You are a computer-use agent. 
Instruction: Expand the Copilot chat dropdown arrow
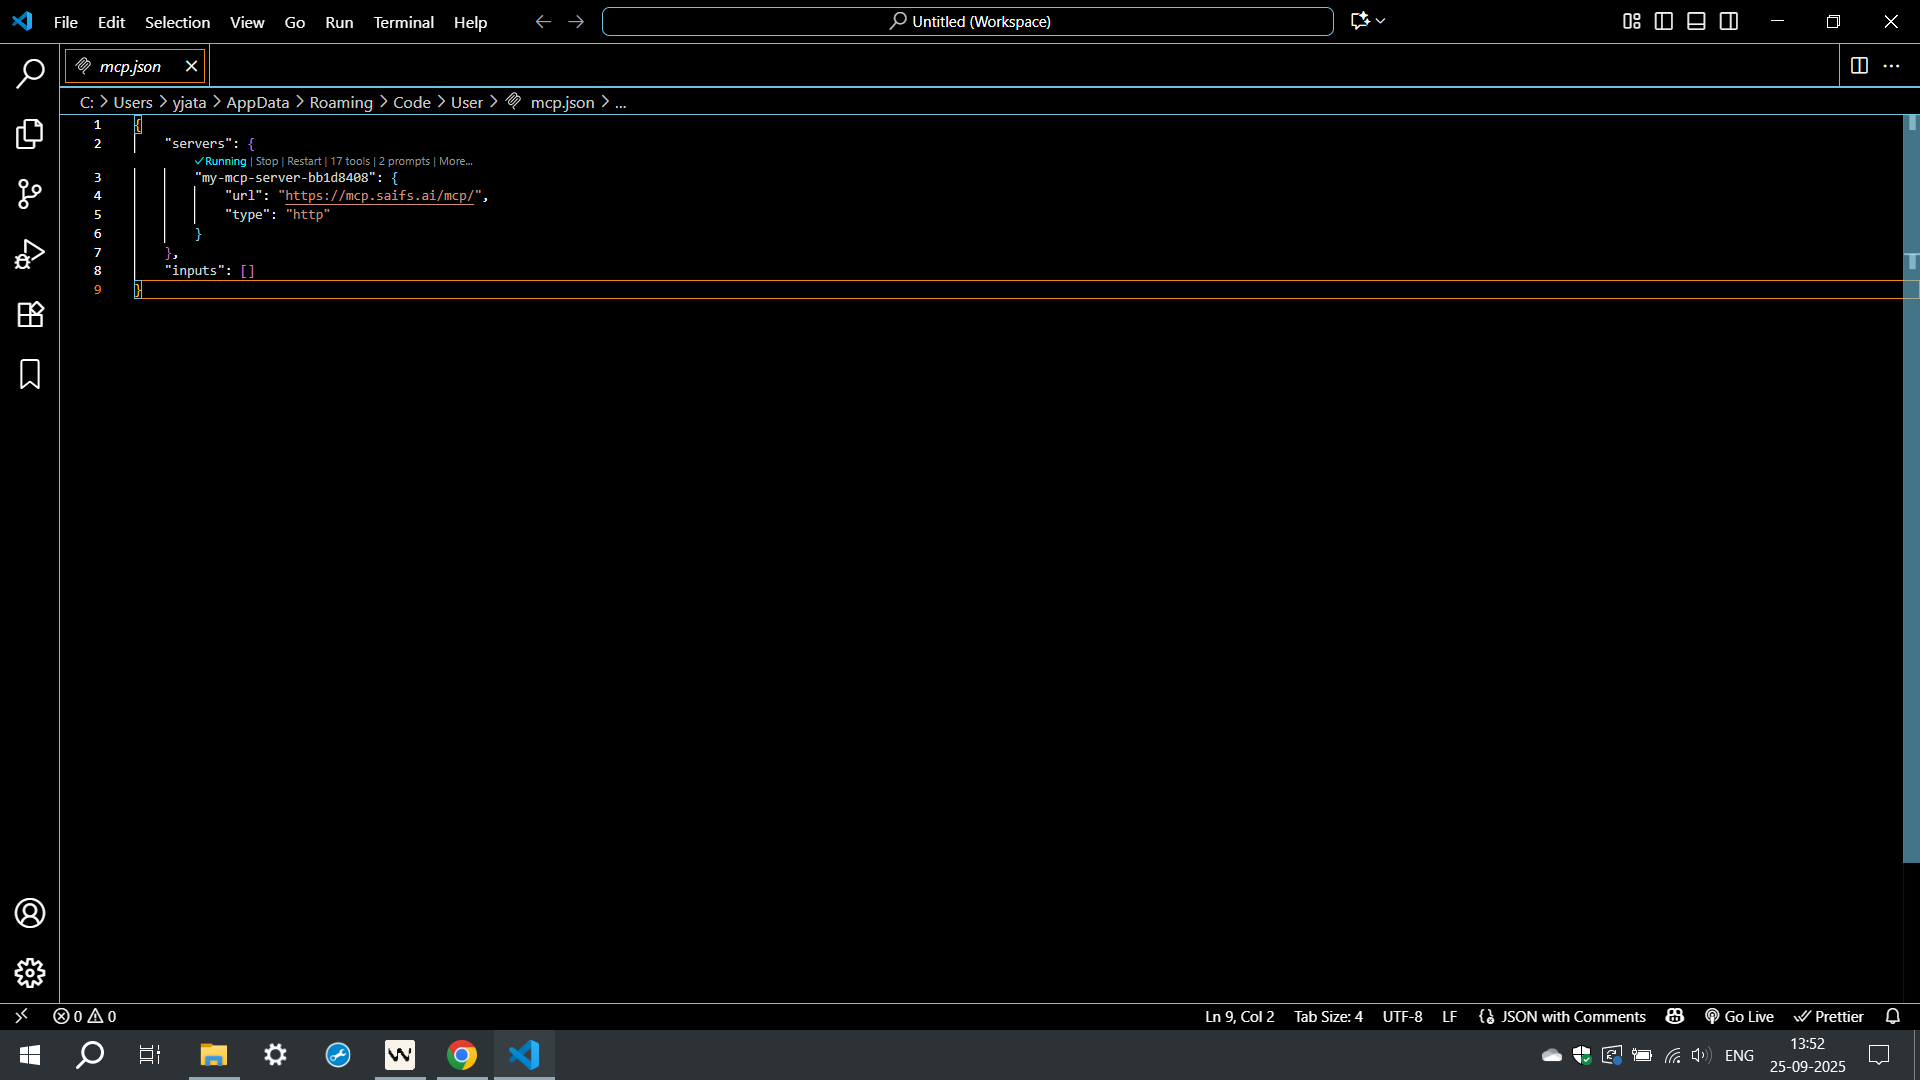(1381, 21)
